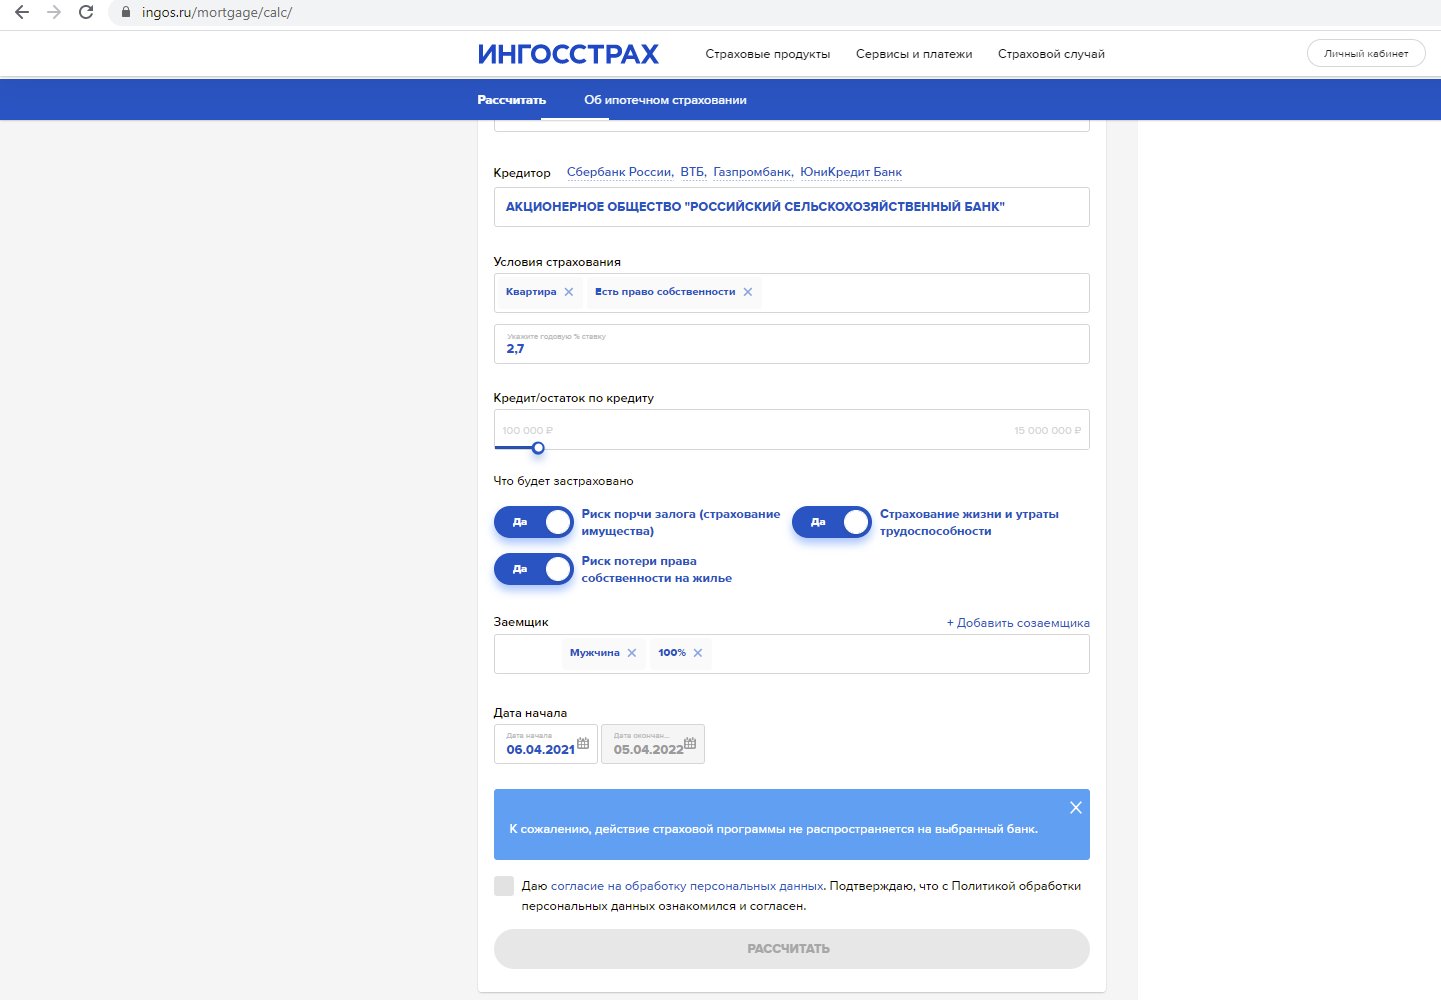
Task: Open the согласие на обработку персональных данных link
Action: (x=687, y=886)
